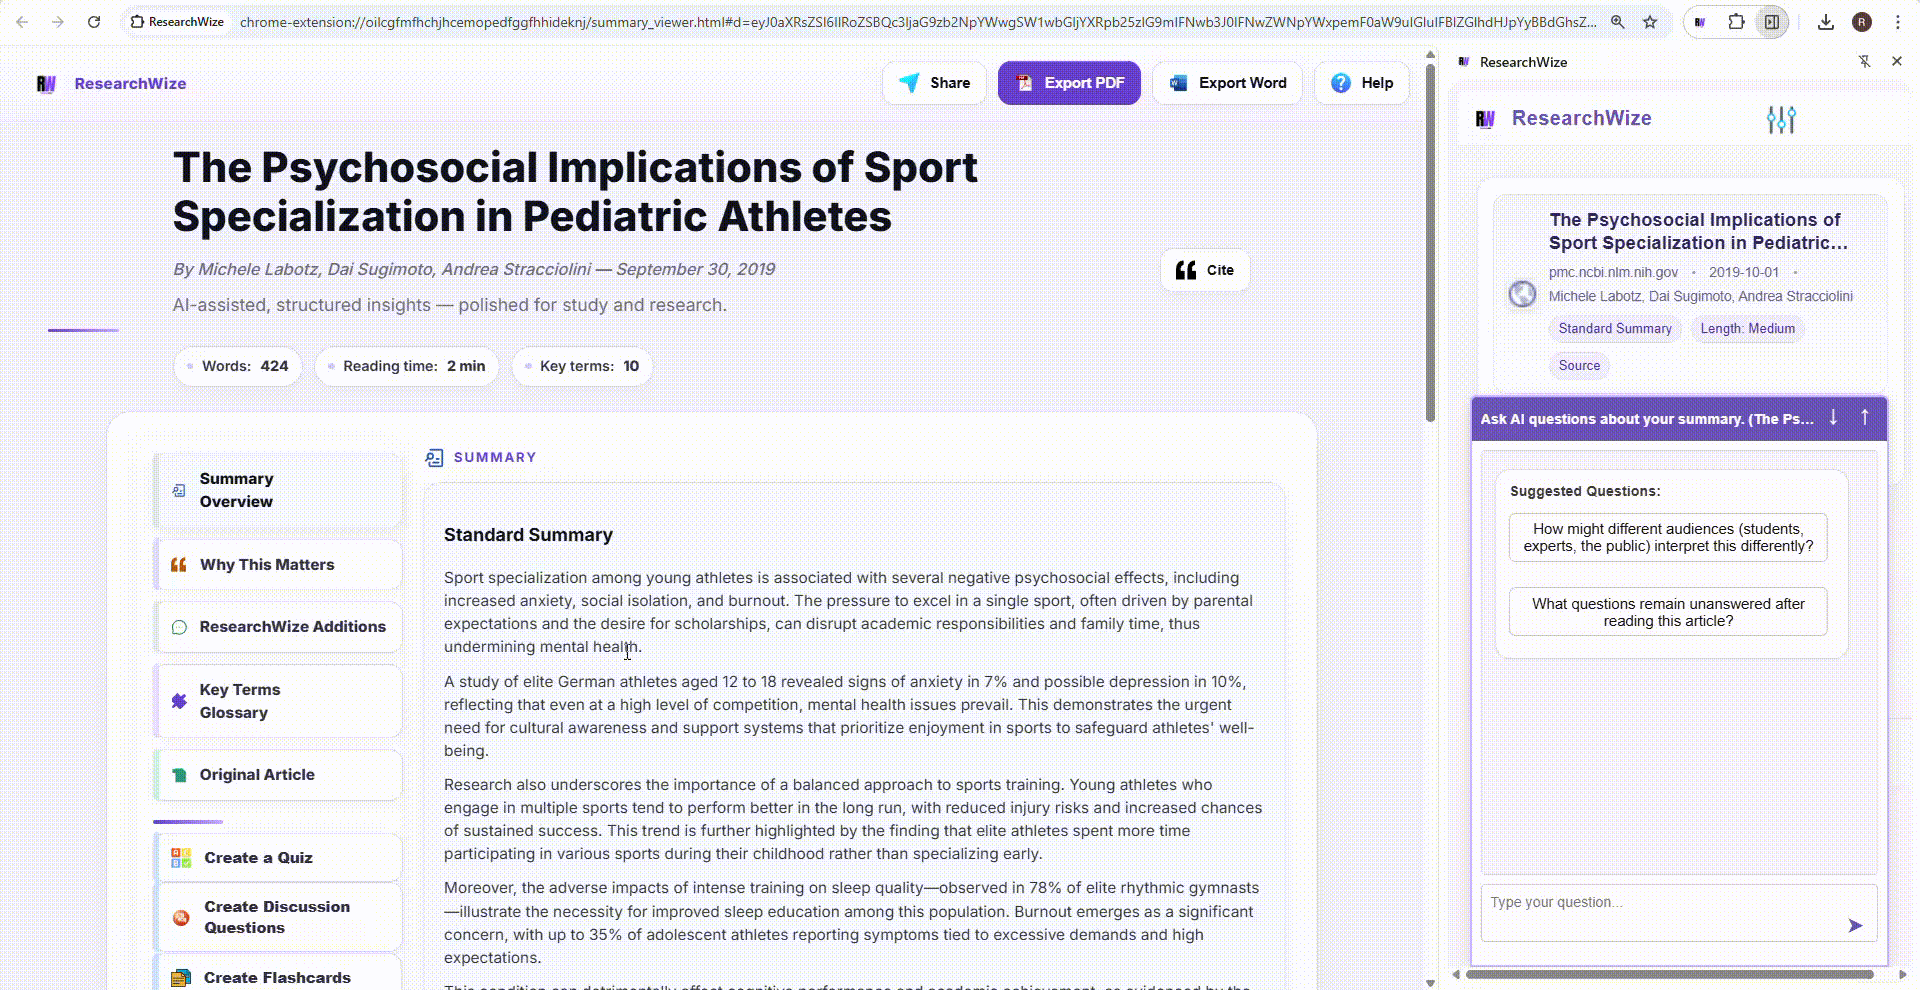Screen dimensions: 1920x990
Task: Open the Chrome three-dot menu
Action: (x=1897, y=22)
